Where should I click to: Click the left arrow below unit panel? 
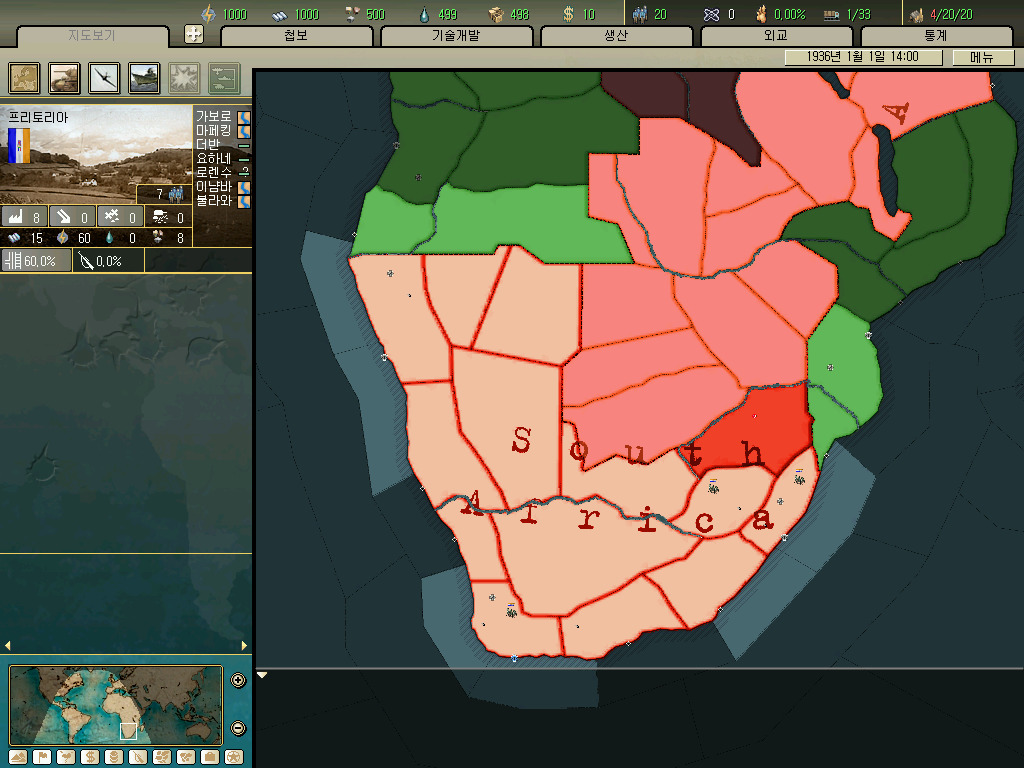pyautogui.click(x=8, y=645)
